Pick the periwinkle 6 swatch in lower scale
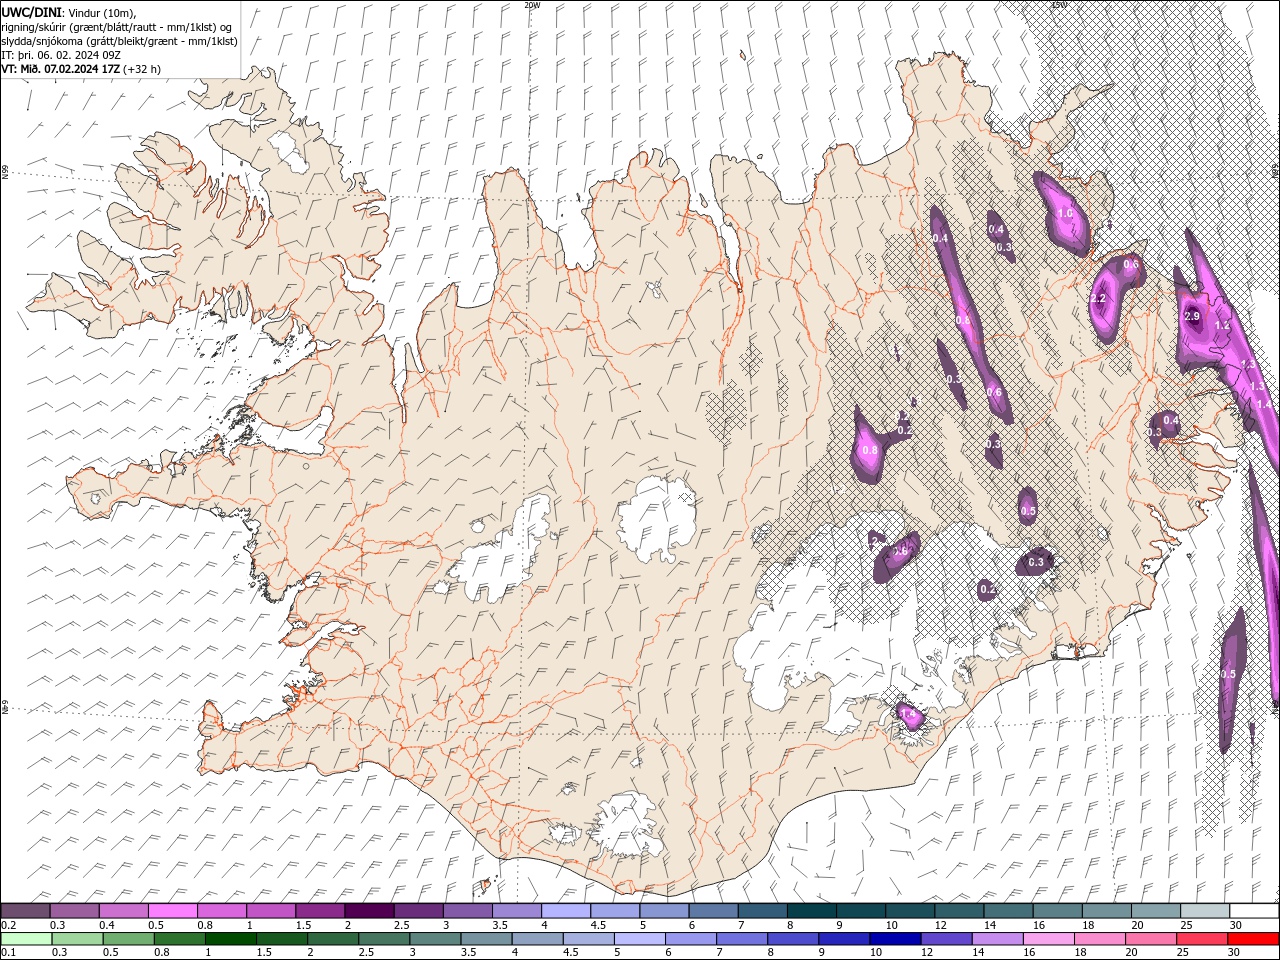 pyautogui.click(x=690, y=938)
